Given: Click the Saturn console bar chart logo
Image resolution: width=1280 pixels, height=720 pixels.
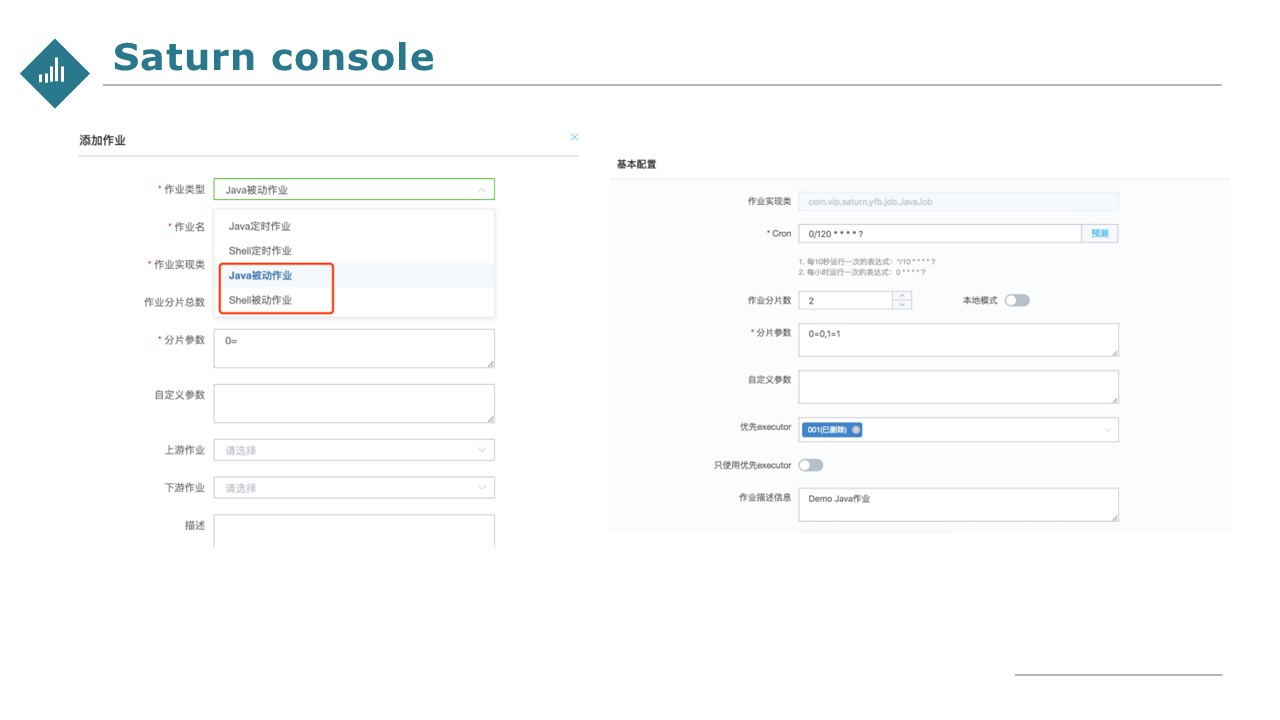Looking at the screenshot, I should [x=55, y=73].
